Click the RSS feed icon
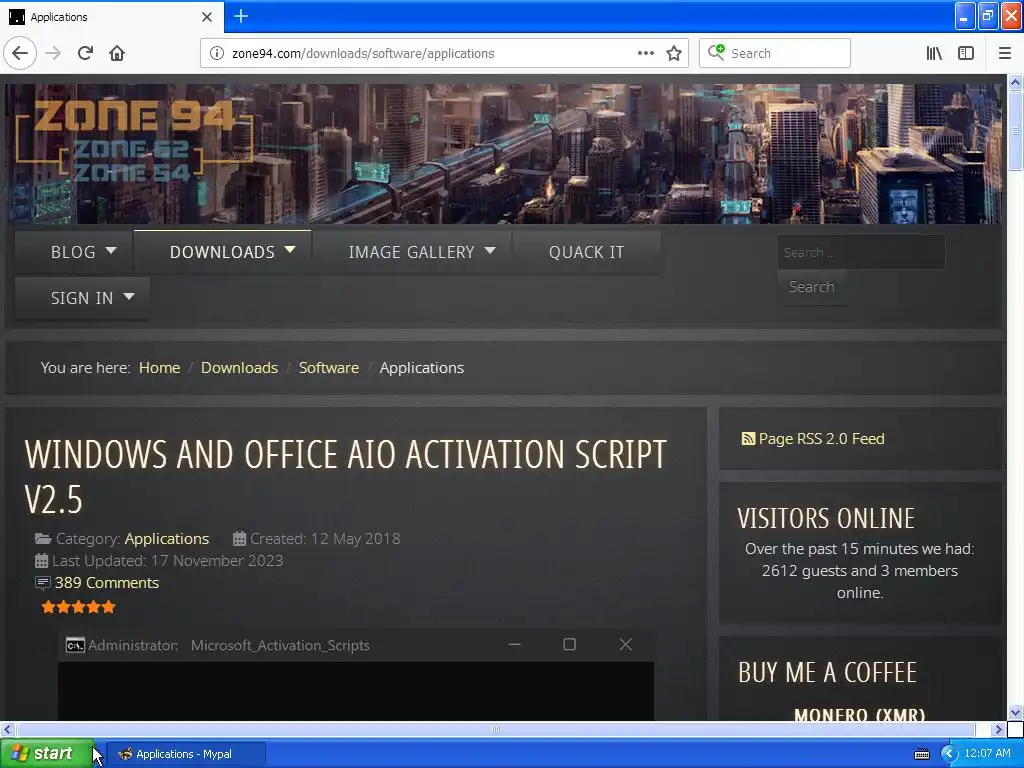Image resolution: width=1024 pixels, height=768 pixels. 748,439
